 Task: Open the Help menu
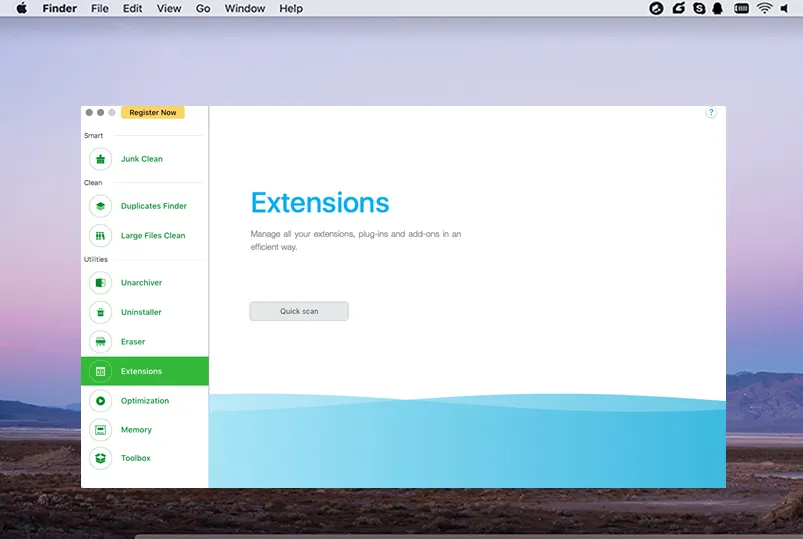coord(291,9)
